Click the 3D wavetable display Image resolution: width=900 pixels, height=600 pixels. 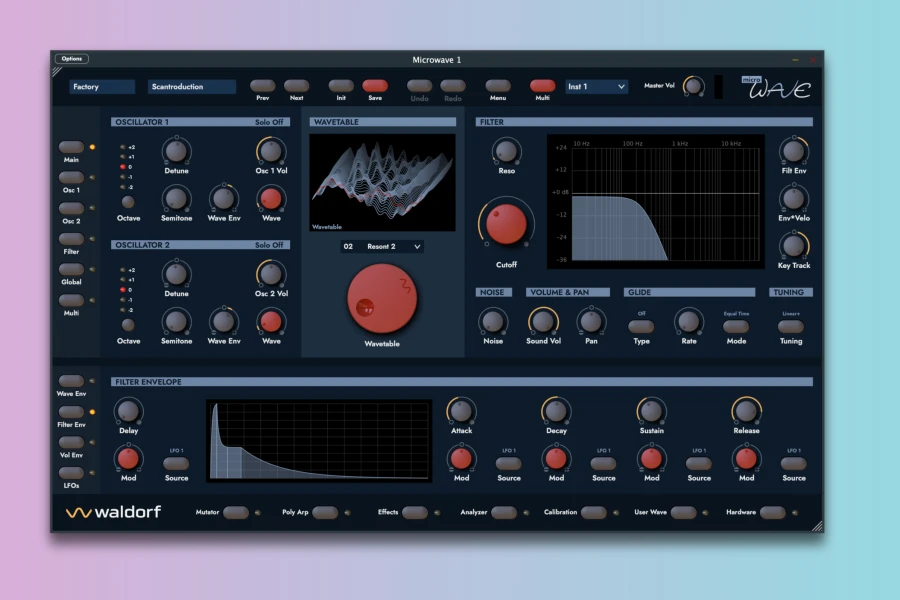point(382,183)
